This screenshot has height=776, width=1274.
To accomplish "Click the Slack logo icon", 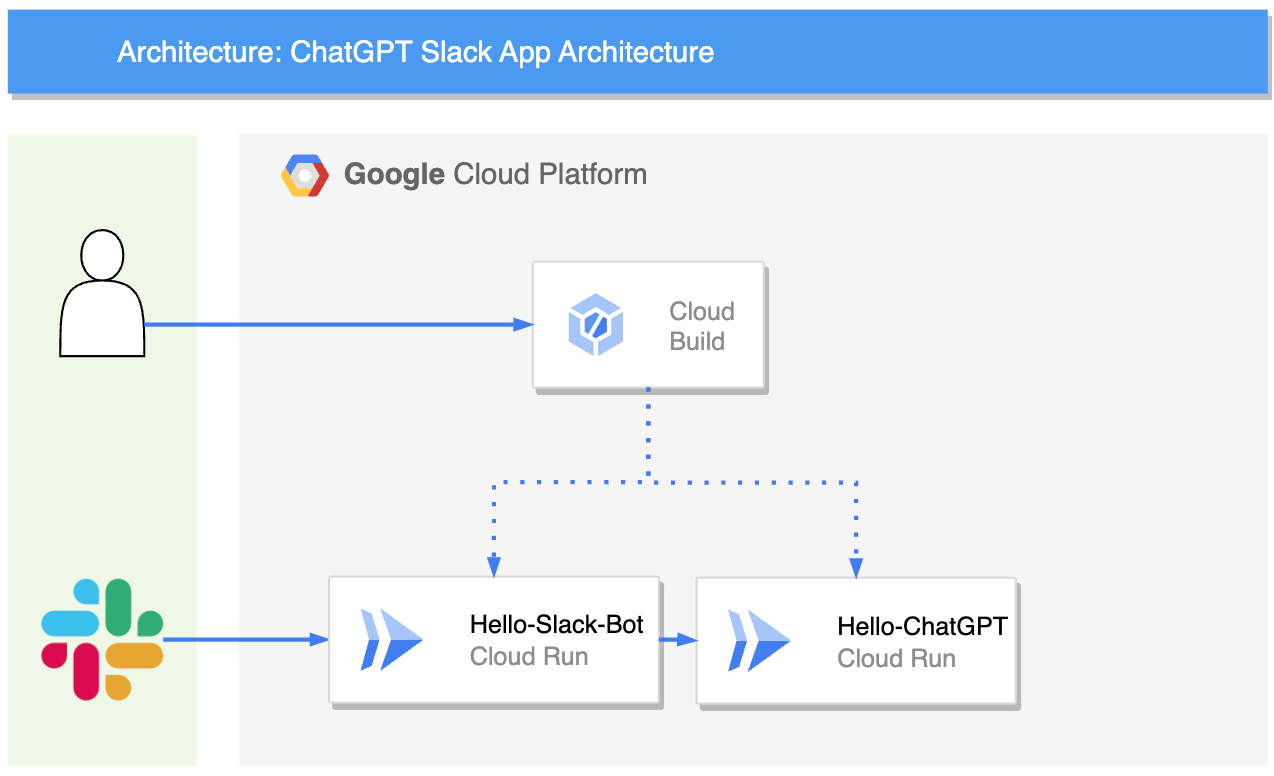I will tap(102, 640).
